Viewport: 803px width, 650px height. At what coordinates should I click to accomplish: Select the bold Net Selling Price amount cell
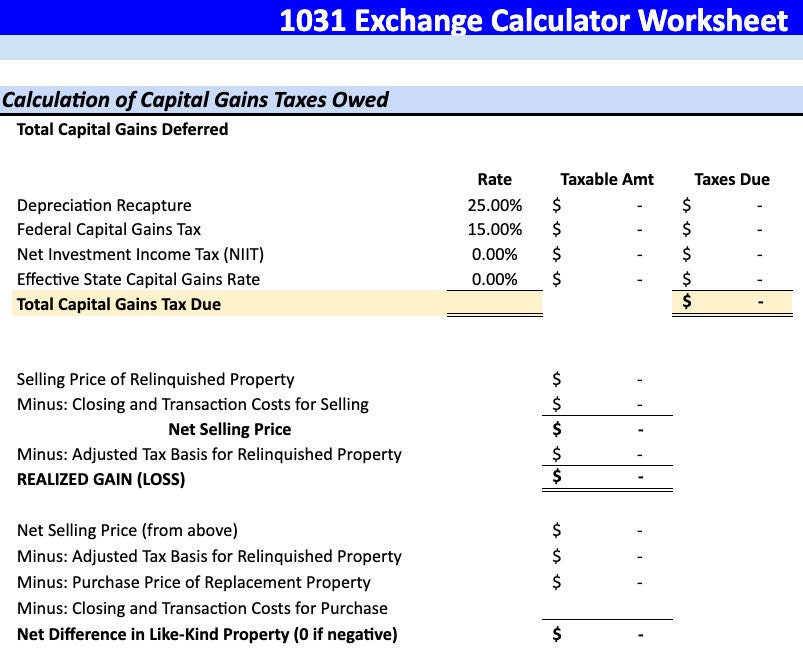tap(607, 429)
